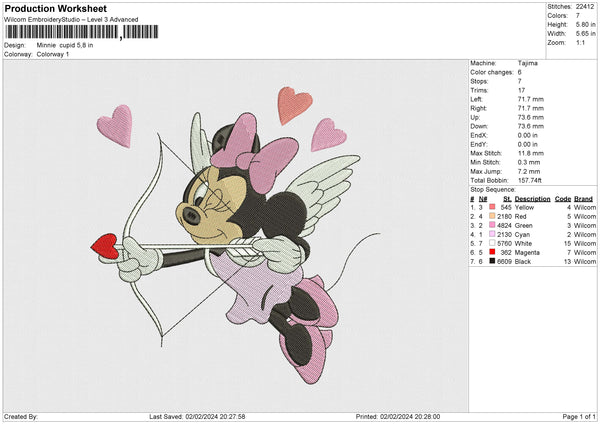Click the 'Magenta' description text

click(x=527, y=253)
